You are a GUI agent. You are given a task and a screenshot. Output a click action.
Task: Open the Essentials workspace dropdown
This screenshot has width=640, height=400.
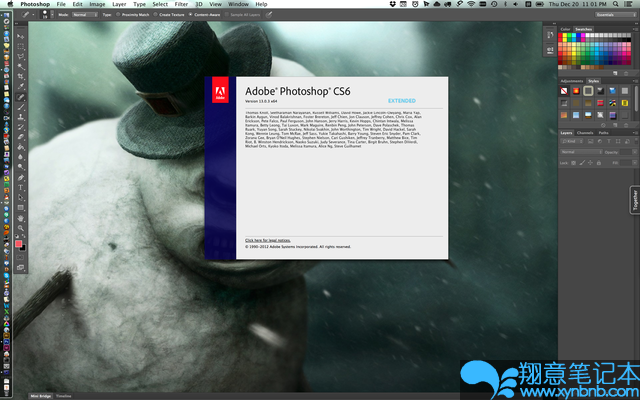[615, 14]
